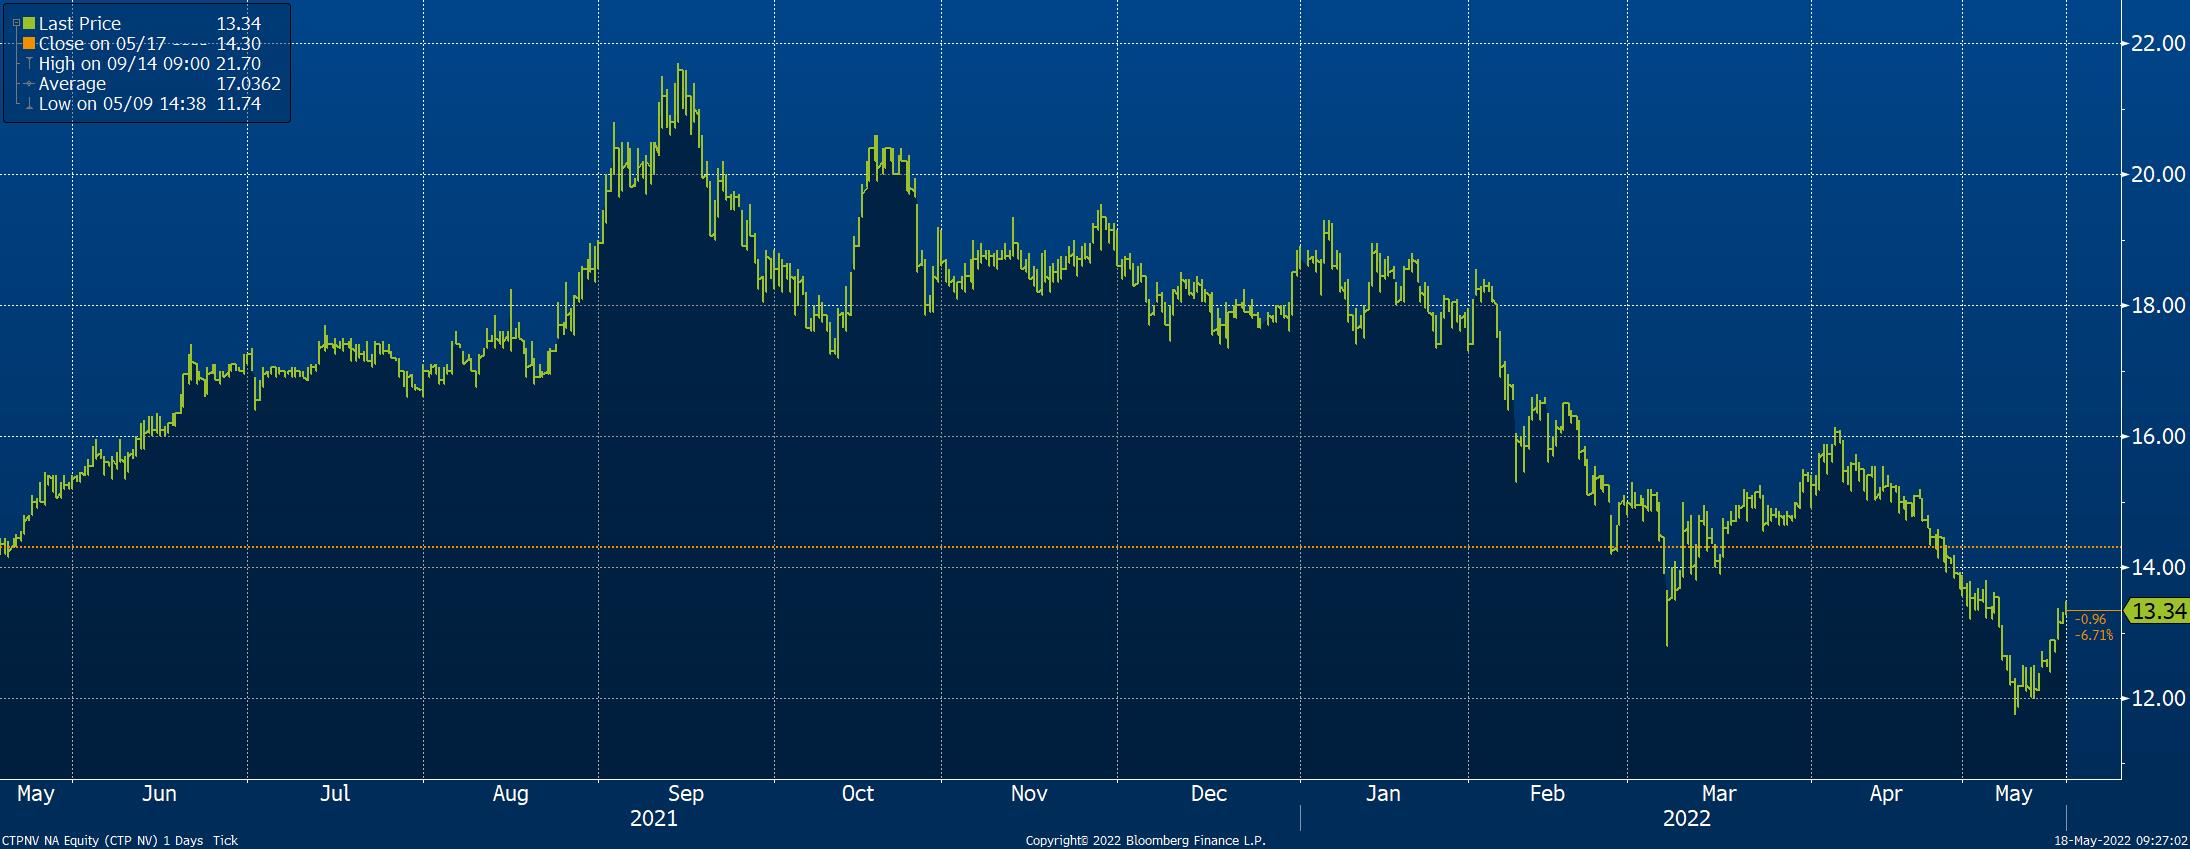2190x849 pixels.
Task: Click the 2022 year label on time axis
Action: (1686, 819)
